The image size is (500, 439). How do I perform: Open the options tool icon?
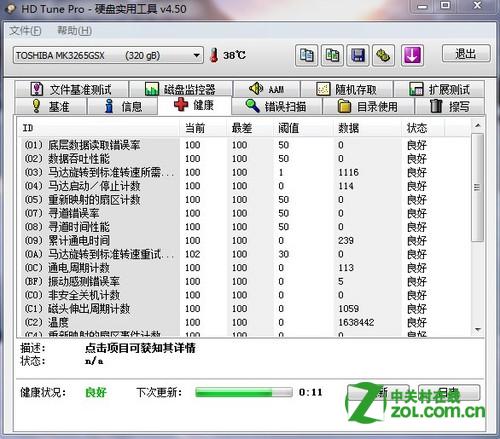[384, 55]
